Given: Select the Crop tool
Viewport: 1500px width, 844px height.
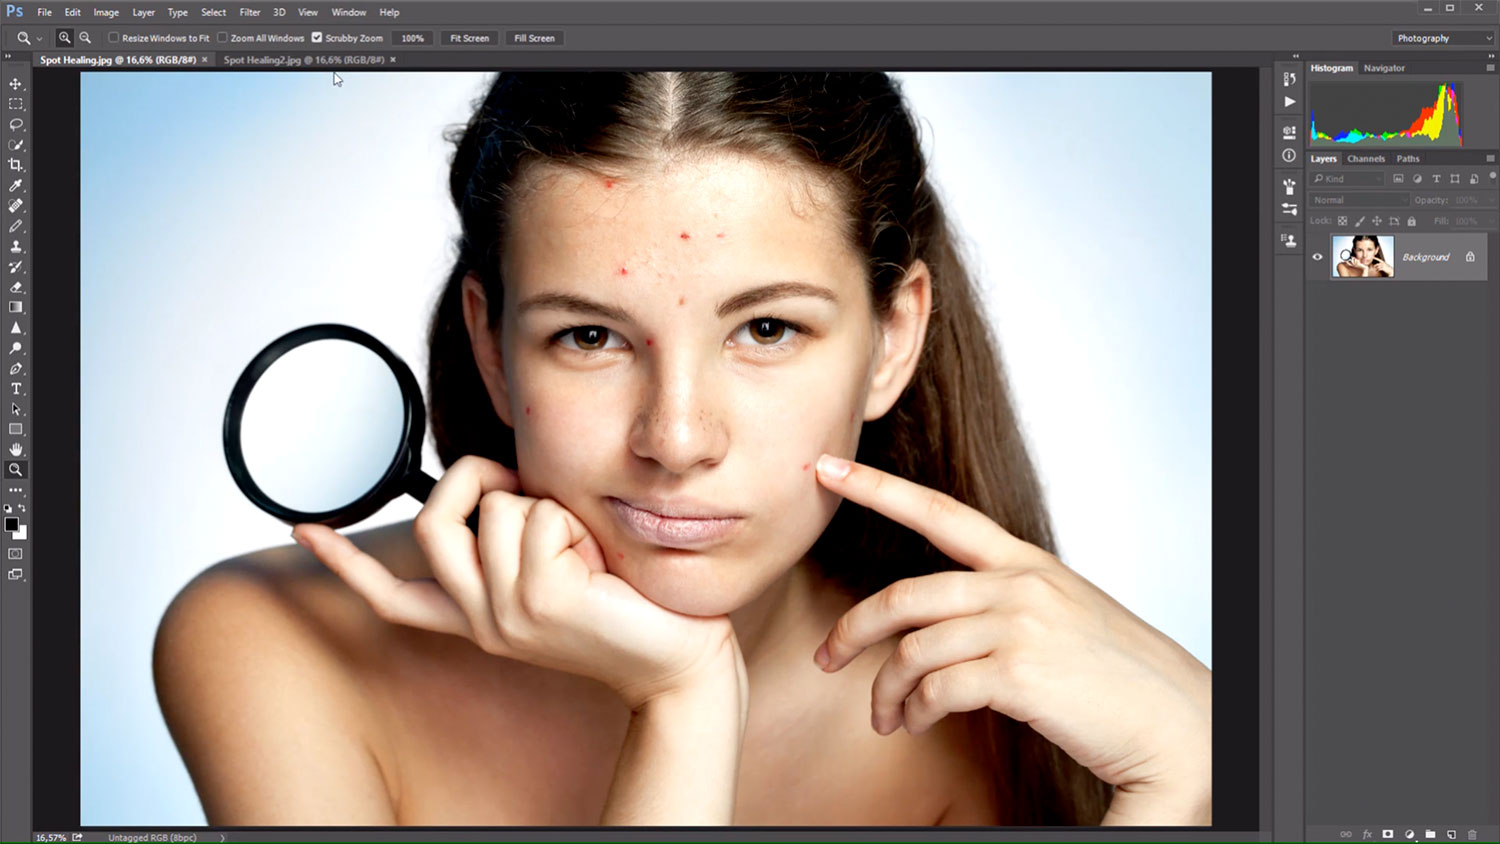Looking at the screenshot, I should (x=16, y=165).
